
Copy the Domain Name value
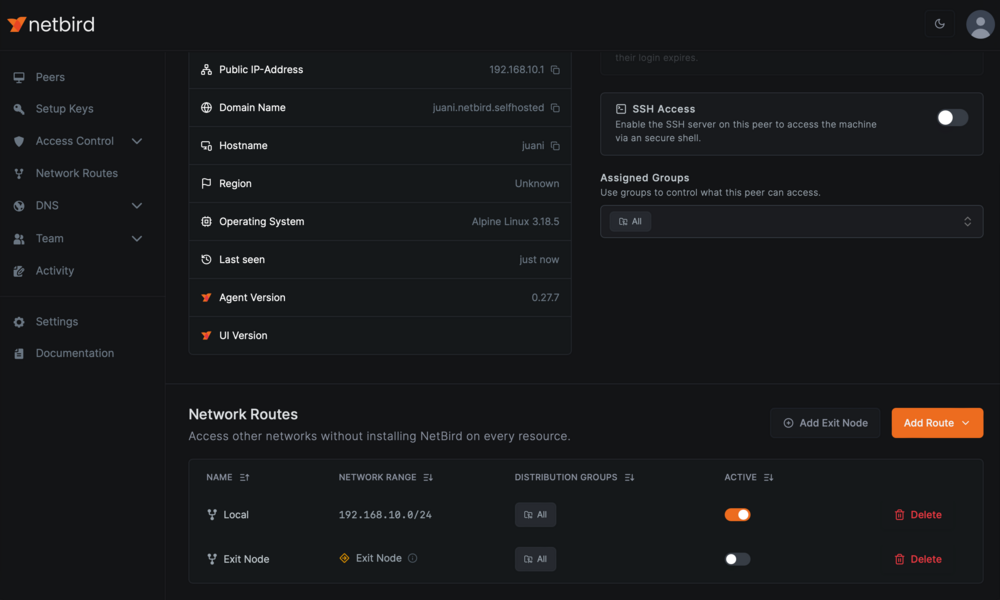[x=555, y=108]
